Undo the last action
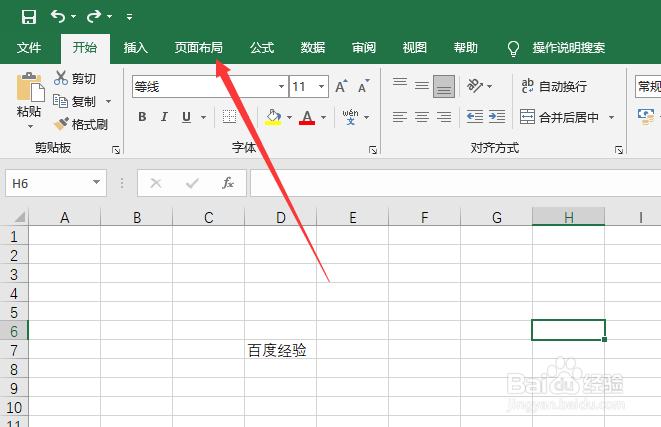 (x=58, y=16)
